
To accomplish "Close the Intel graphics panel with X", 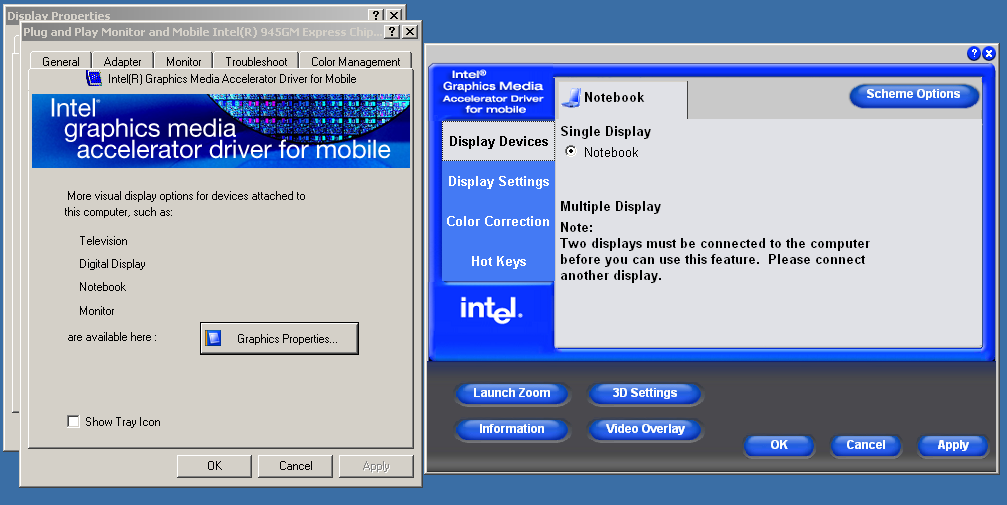I will pyautogui.click(x=989, y=53).
